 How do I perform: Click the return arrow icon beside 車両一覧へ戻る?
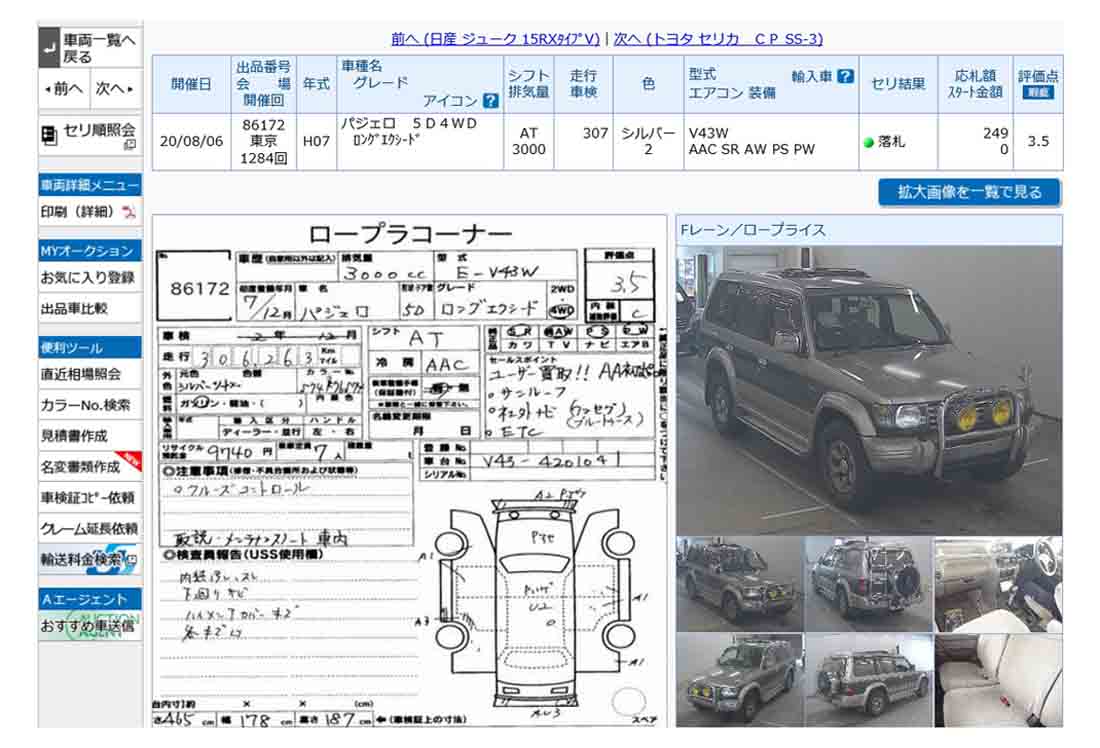pos(49,48)
